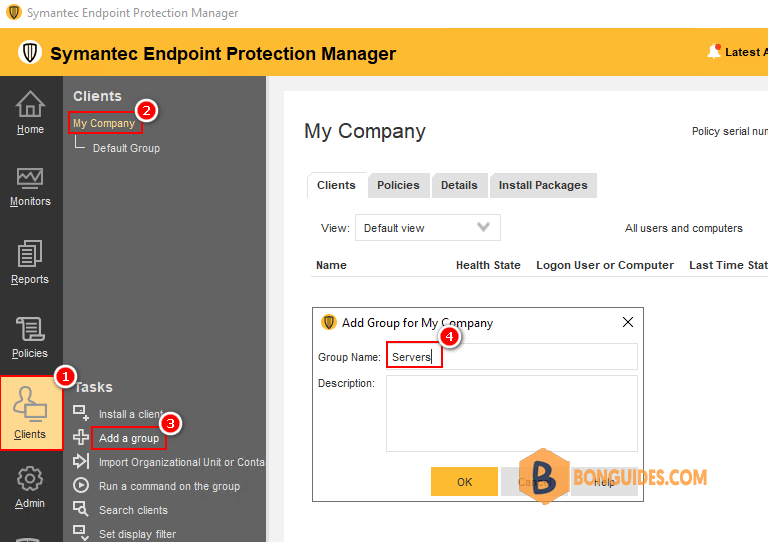Viewport: 768px width, 542px height.
Task: Click the All users and computers text
Action: pos(684,228)
